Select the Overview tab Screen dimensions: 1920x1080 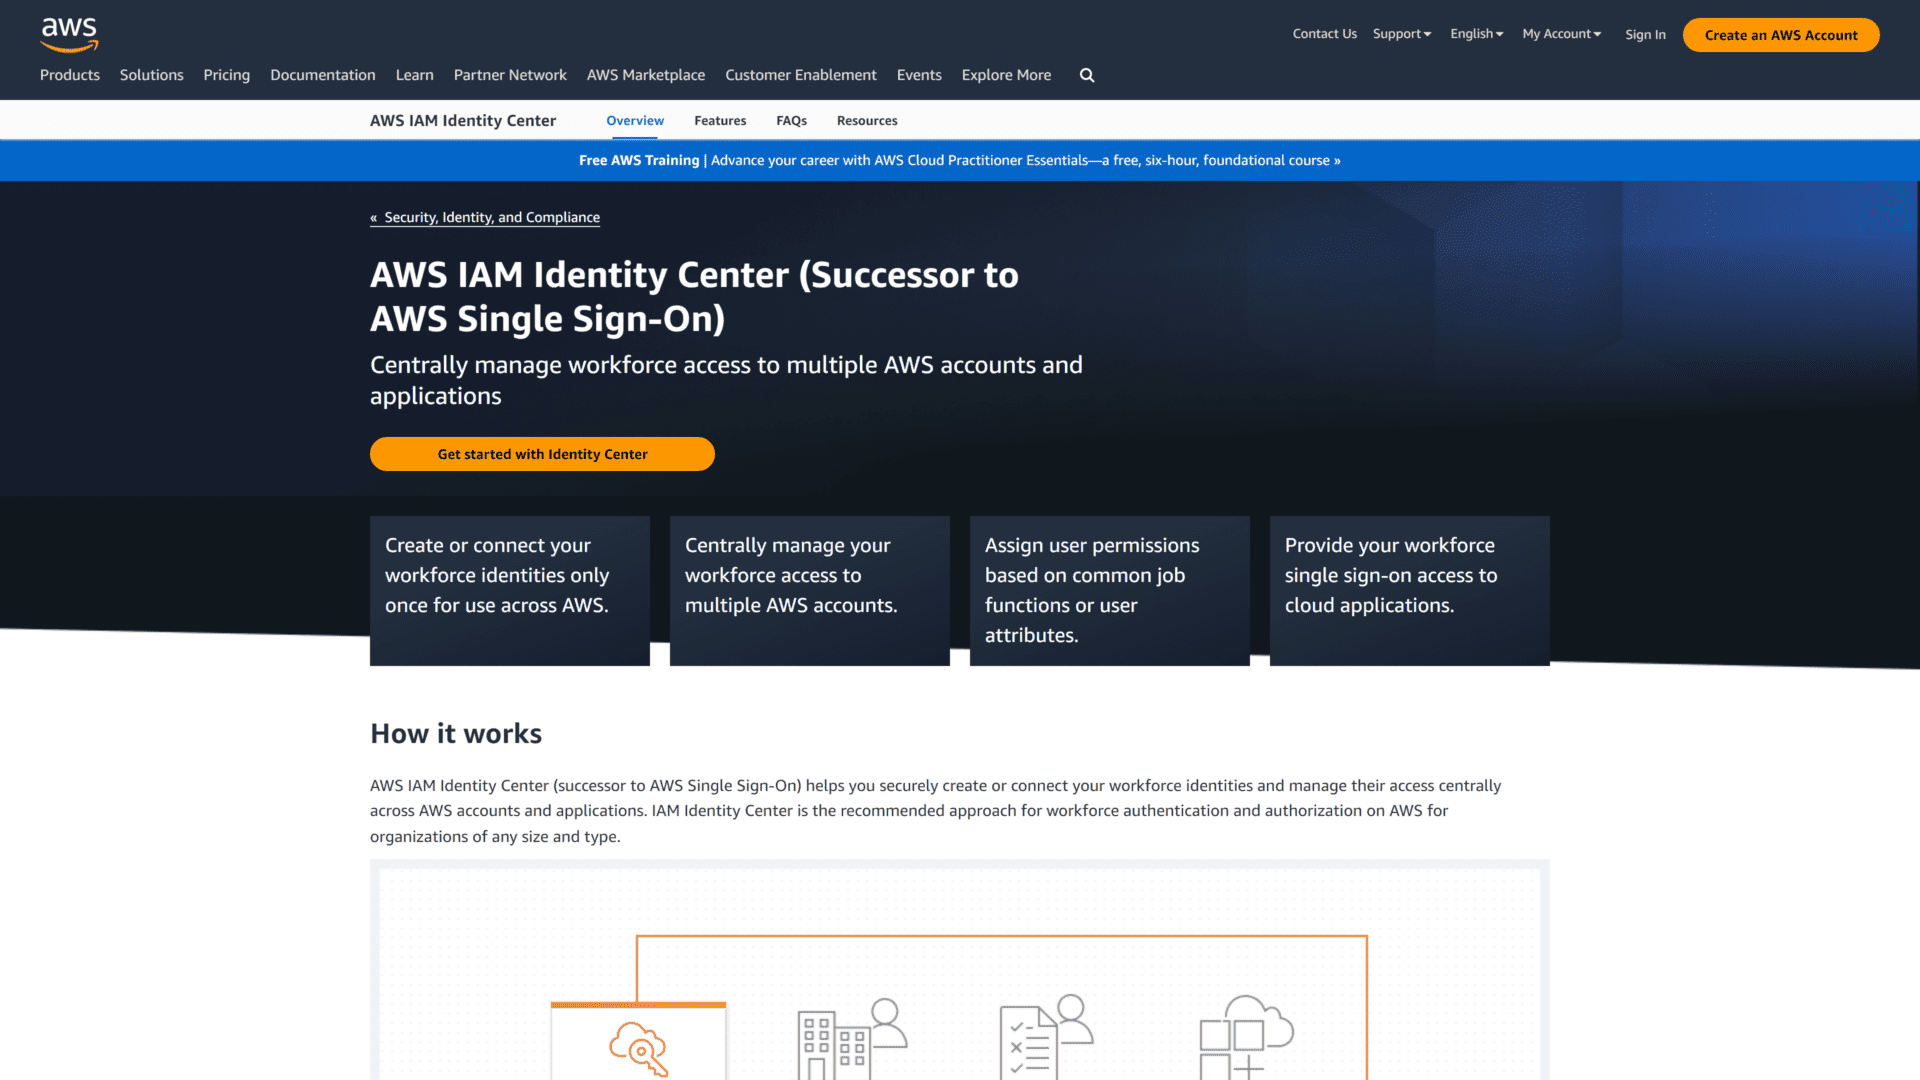point(633,120)
